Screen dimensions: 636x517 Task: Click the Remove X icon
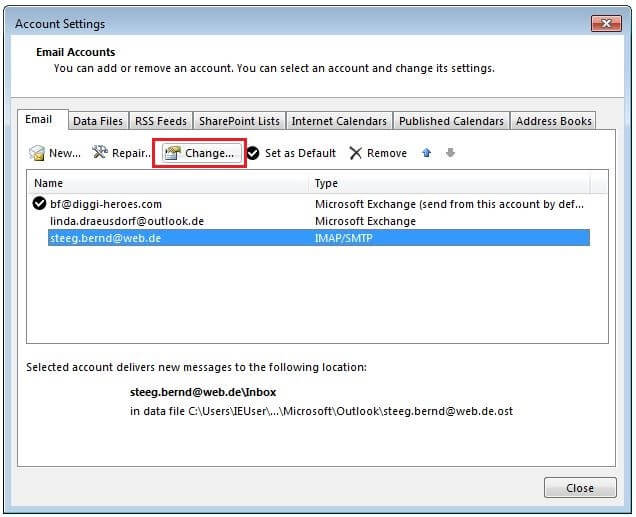356,153
